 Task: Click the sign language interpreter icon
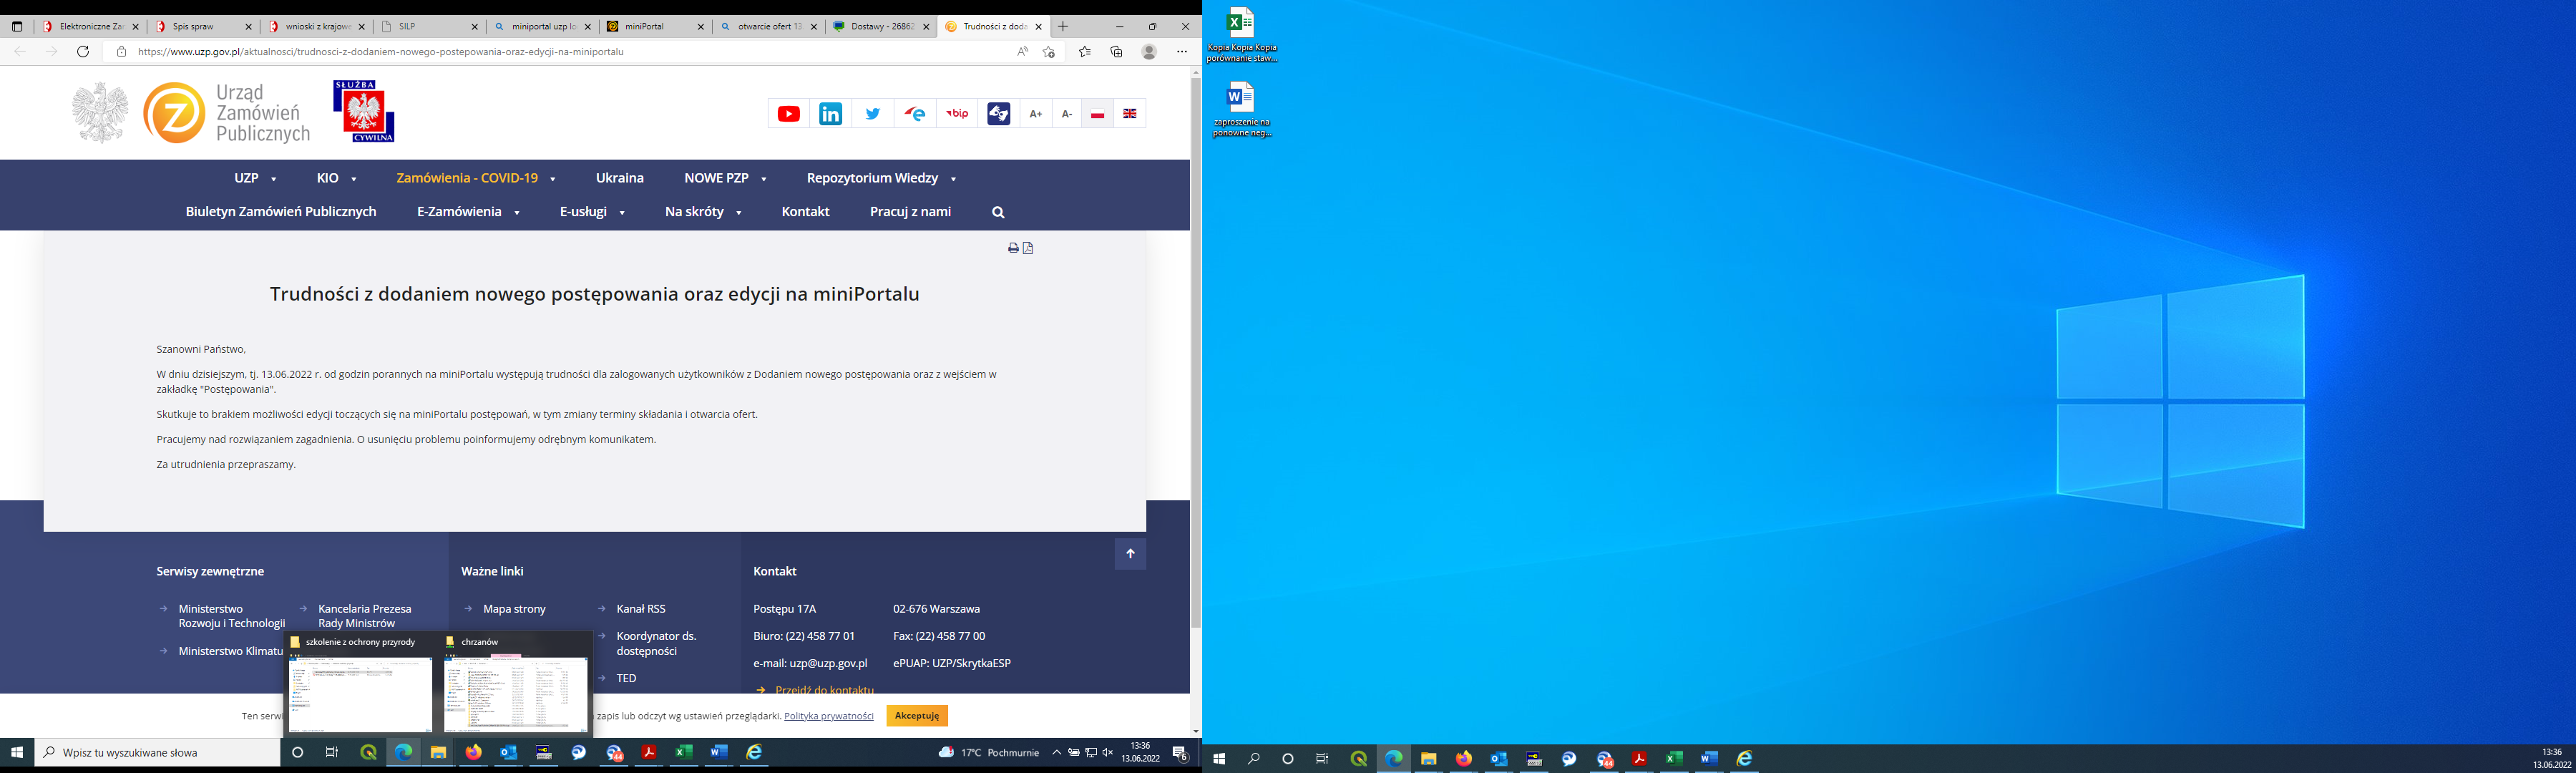click(x=998, y=114)
